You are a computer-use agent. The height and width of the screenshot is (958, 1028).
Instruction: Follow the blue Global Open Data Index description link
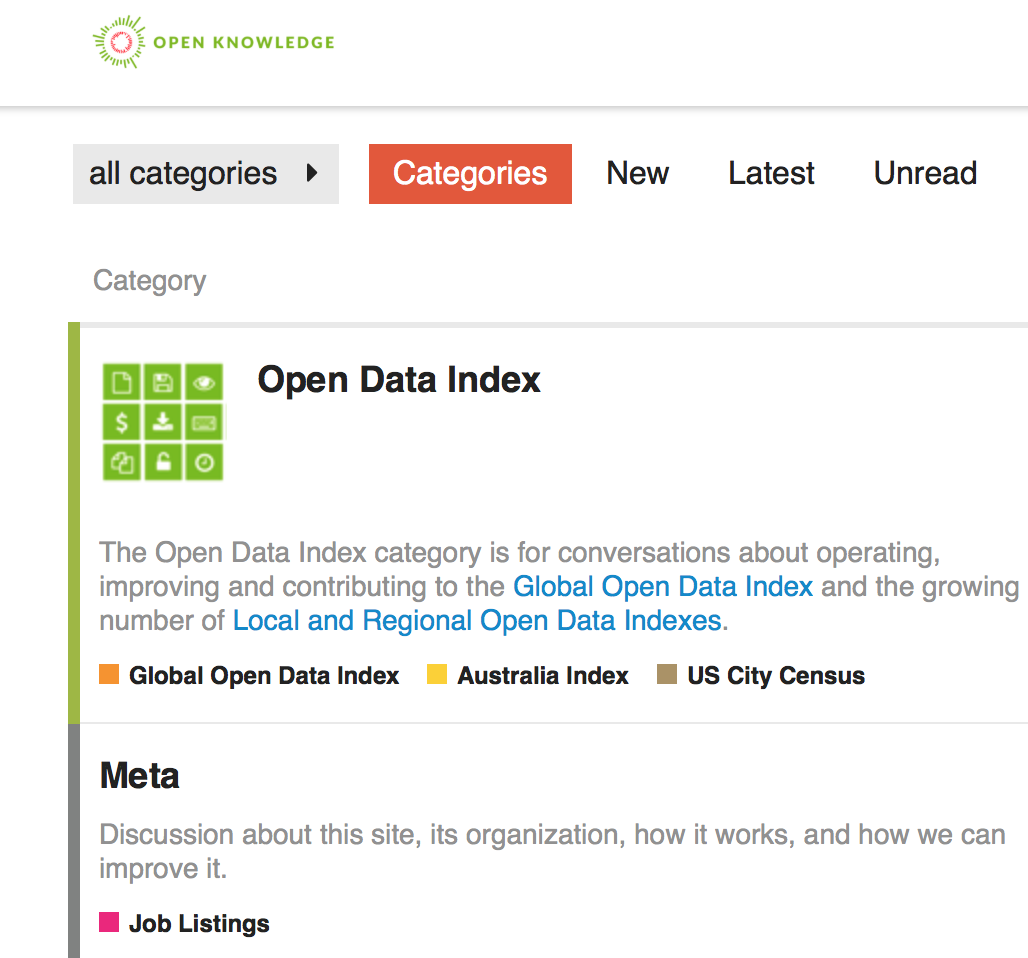[x=663, y=586]
